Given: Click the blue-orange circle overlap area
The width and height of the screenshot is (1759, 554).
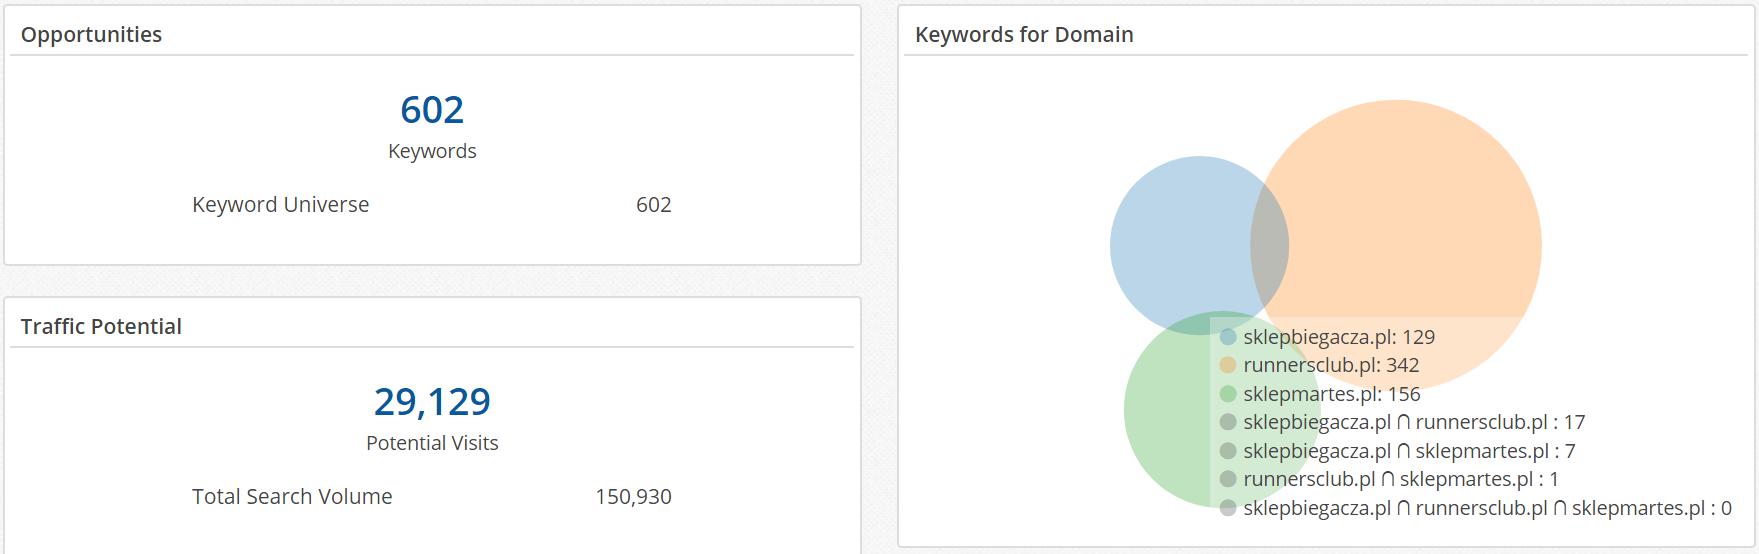Looking at the screenshot, I should [1270, 245].
